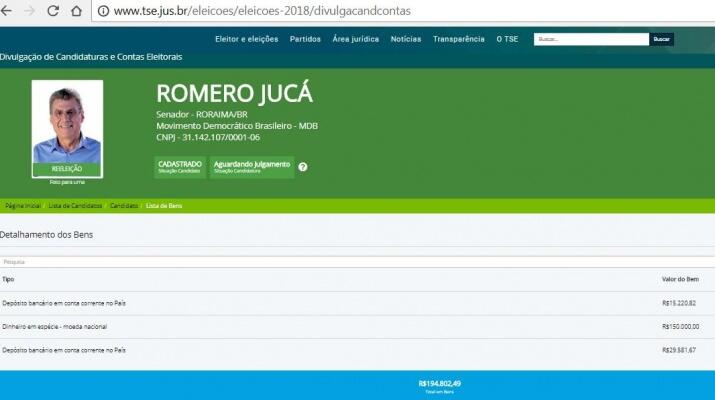Select the URL in address bar
This screenshot has height=400, width=715.
(262, 11)
